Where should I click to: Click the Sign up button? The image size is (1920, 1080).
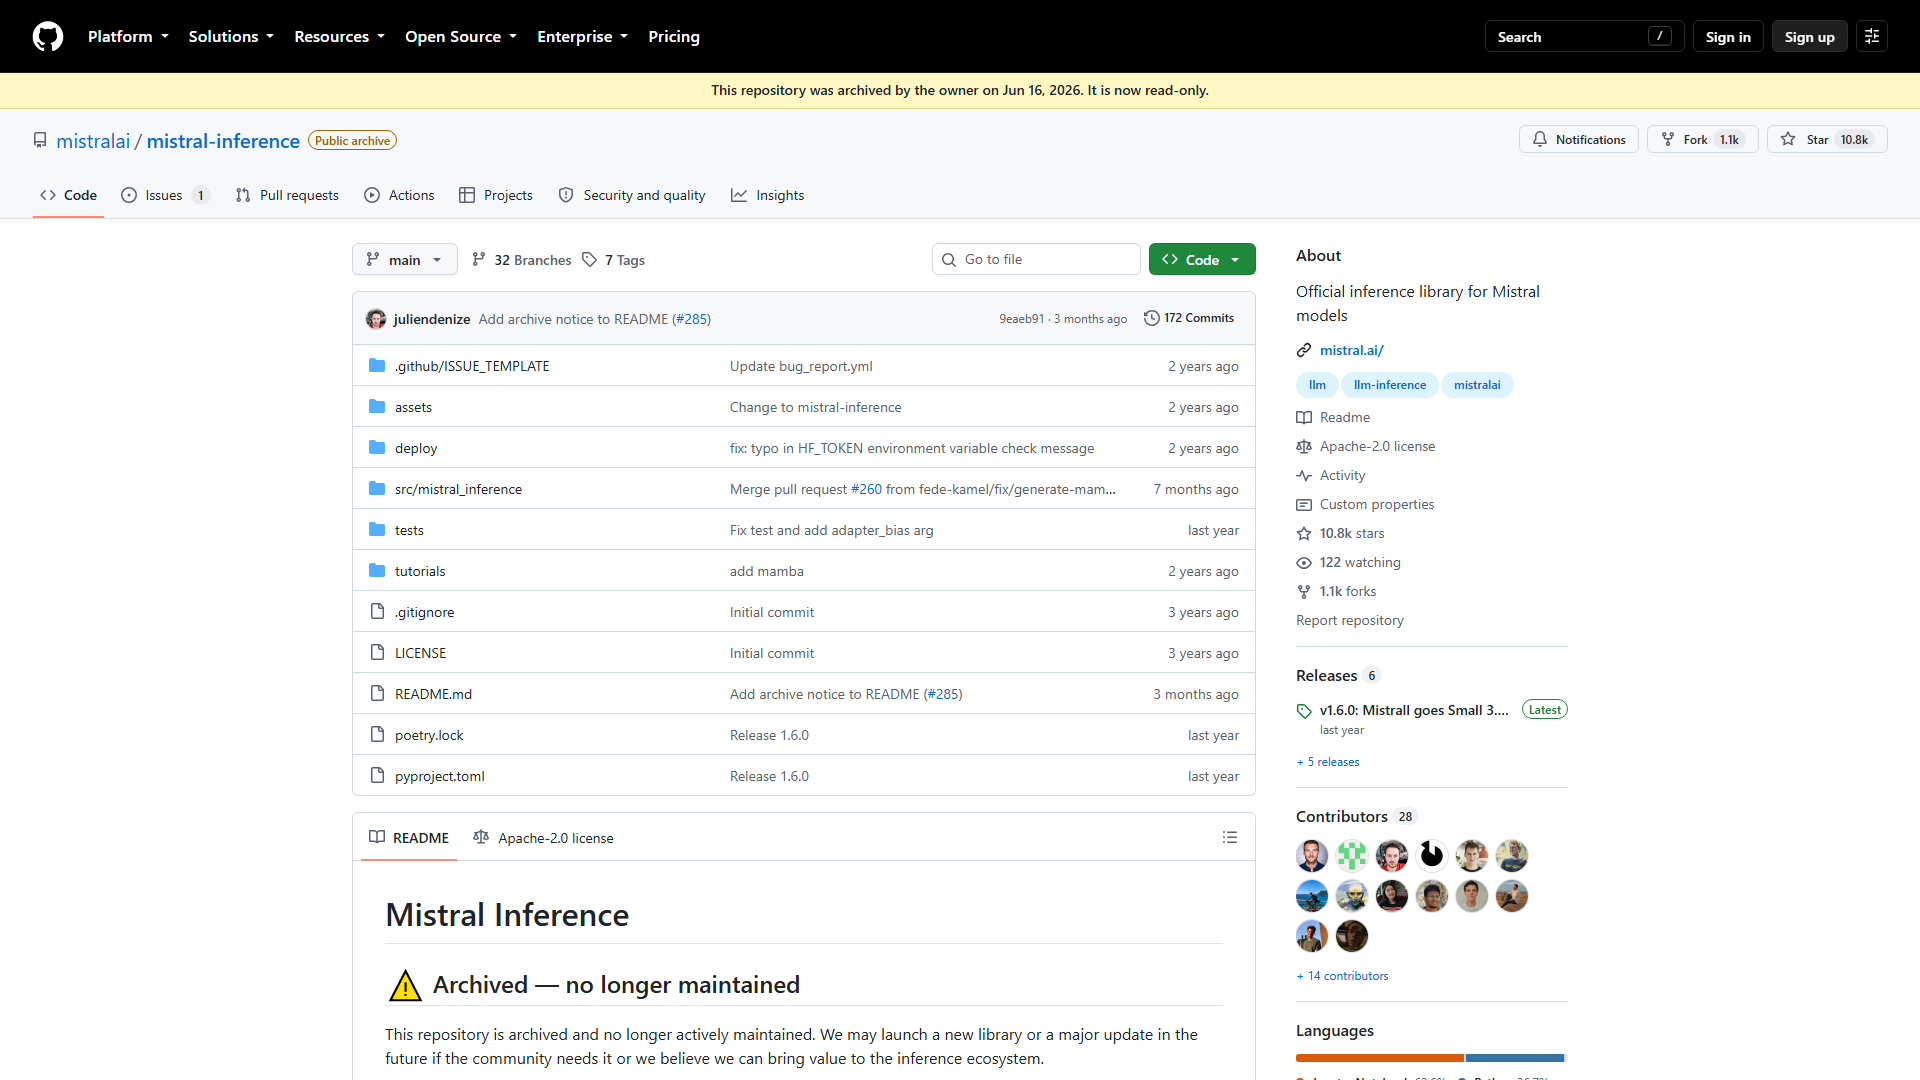pos(1809,37)
